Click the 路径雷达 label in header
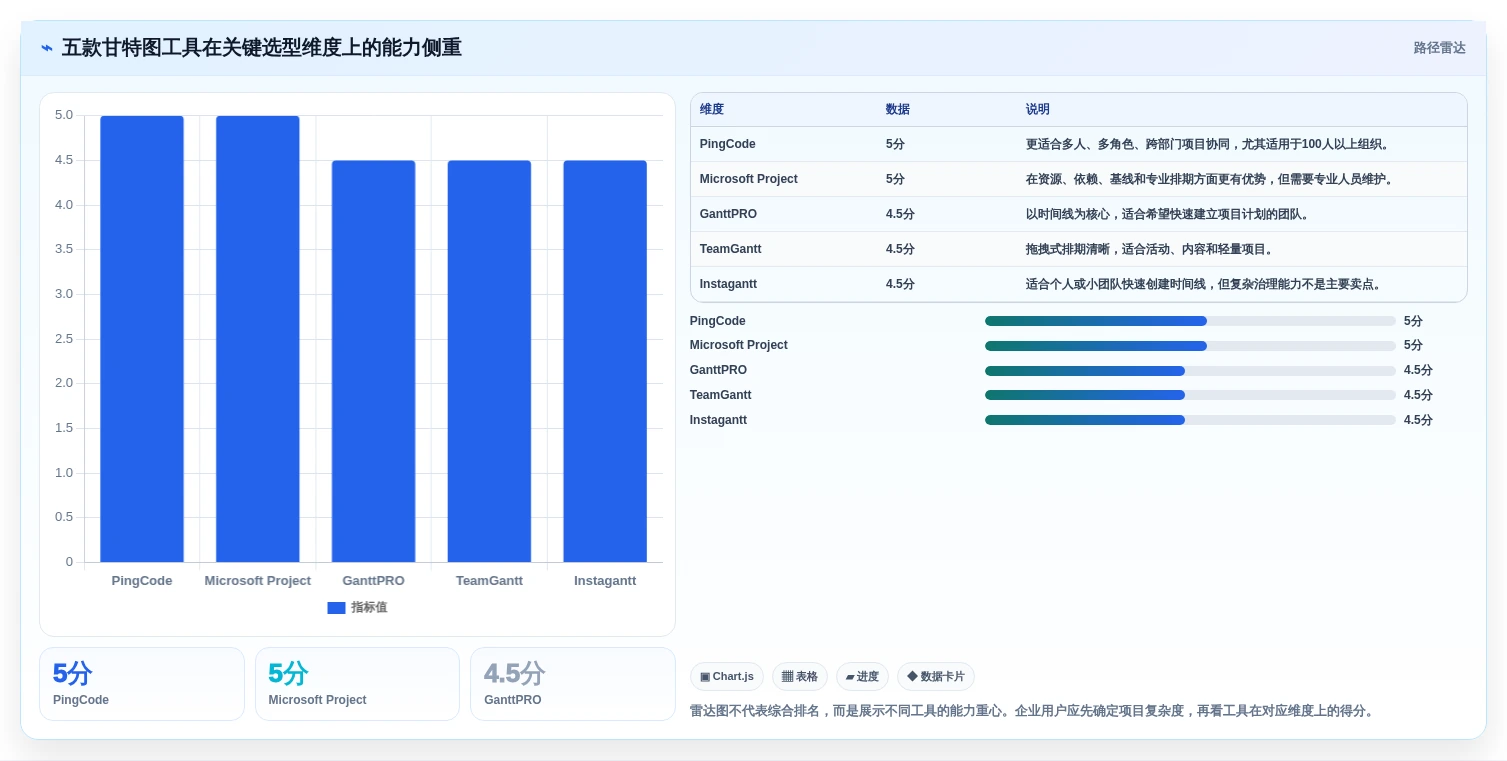This screenshot has height=761, width=1507. coord(1439,48)
